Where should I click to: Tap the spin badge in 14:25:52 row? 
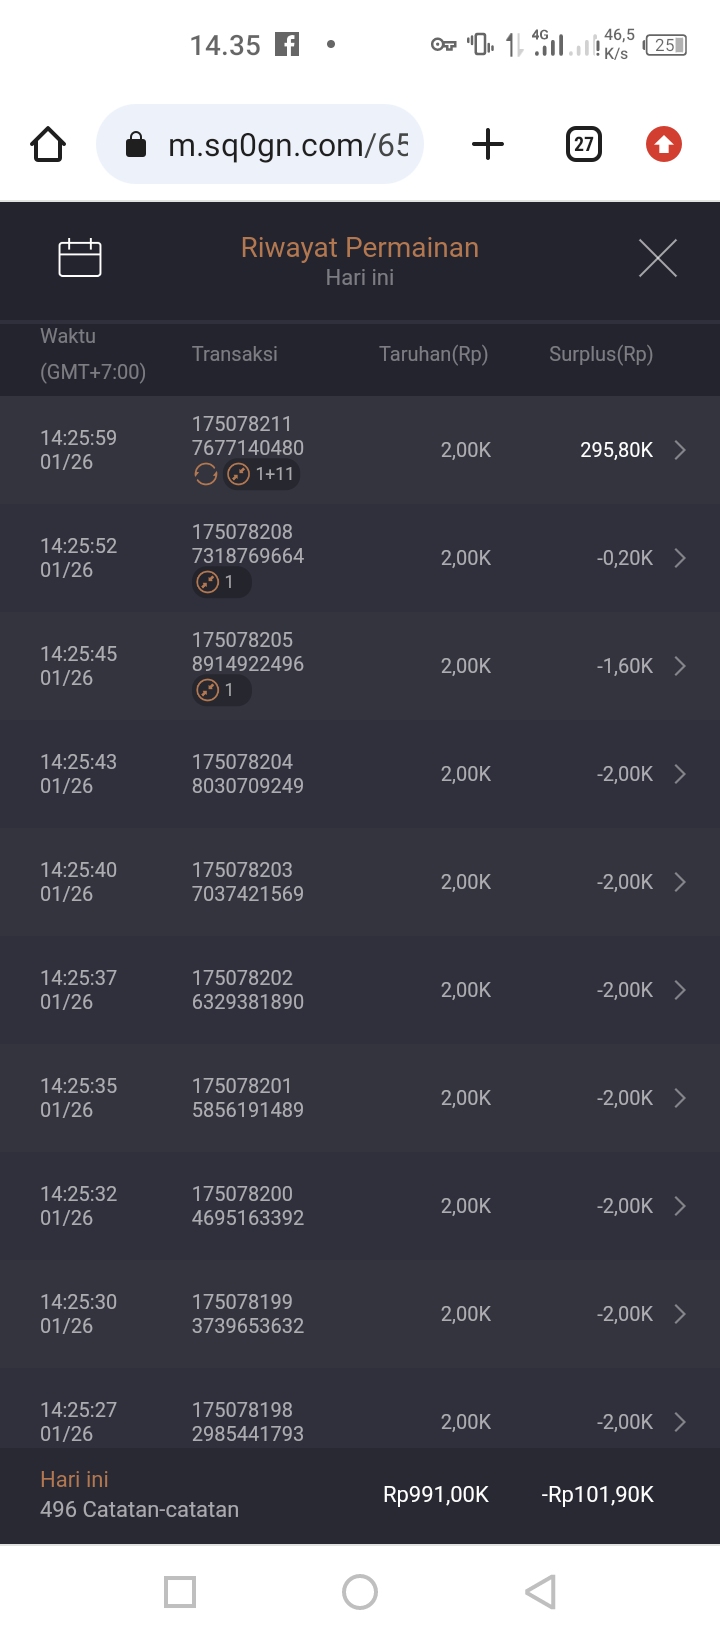click(x=220, y=582)
